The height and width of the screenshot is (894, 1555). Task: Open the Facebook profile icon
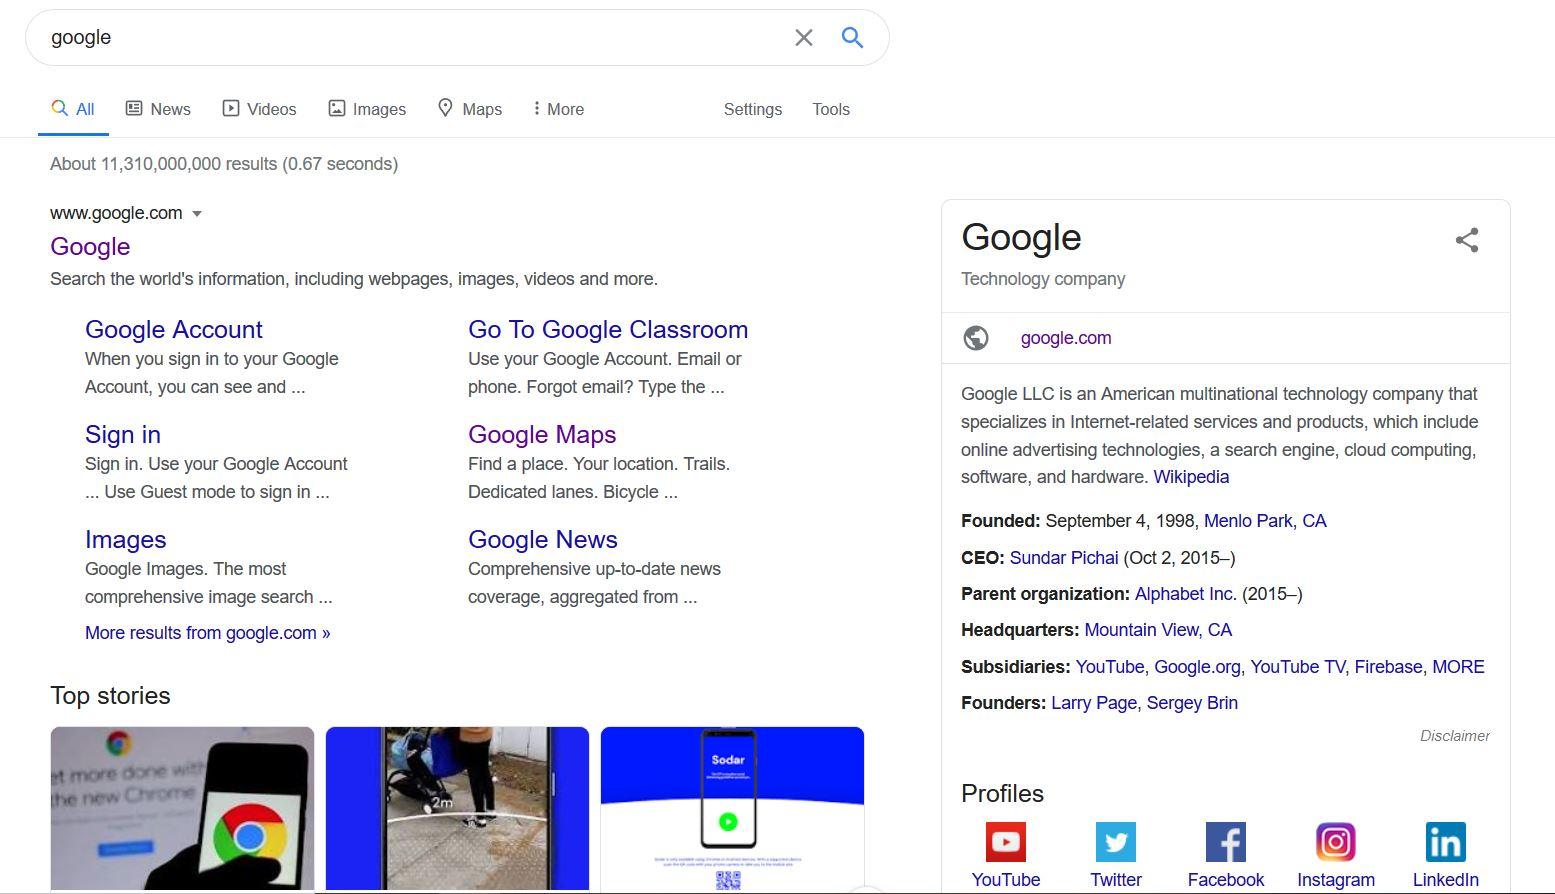click(1226, 842)
